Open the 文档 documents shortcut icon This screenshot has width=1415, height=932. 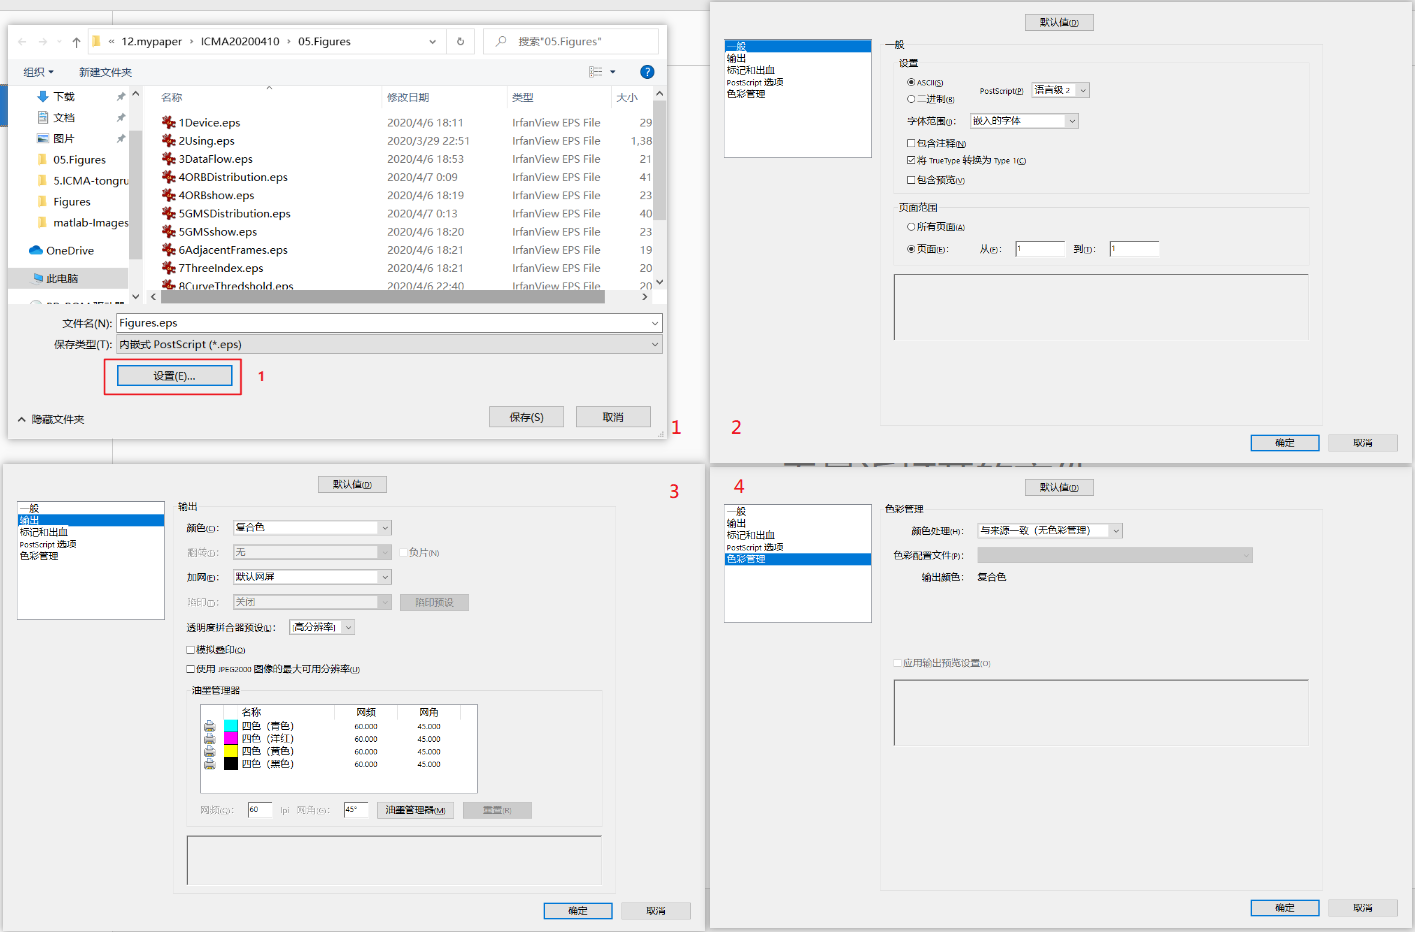[x=43, y=117]
